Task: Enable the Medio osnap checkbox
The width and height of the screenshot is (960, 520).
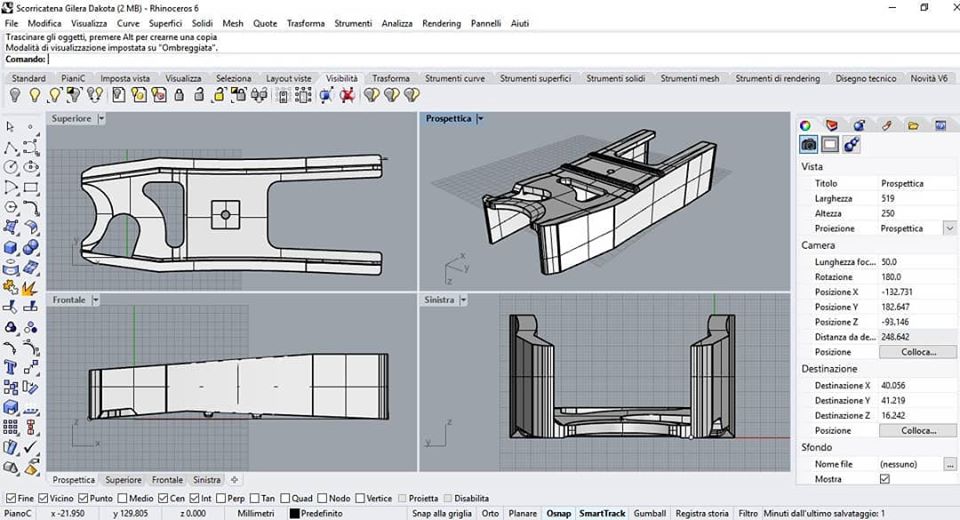Action: point(121,498)
